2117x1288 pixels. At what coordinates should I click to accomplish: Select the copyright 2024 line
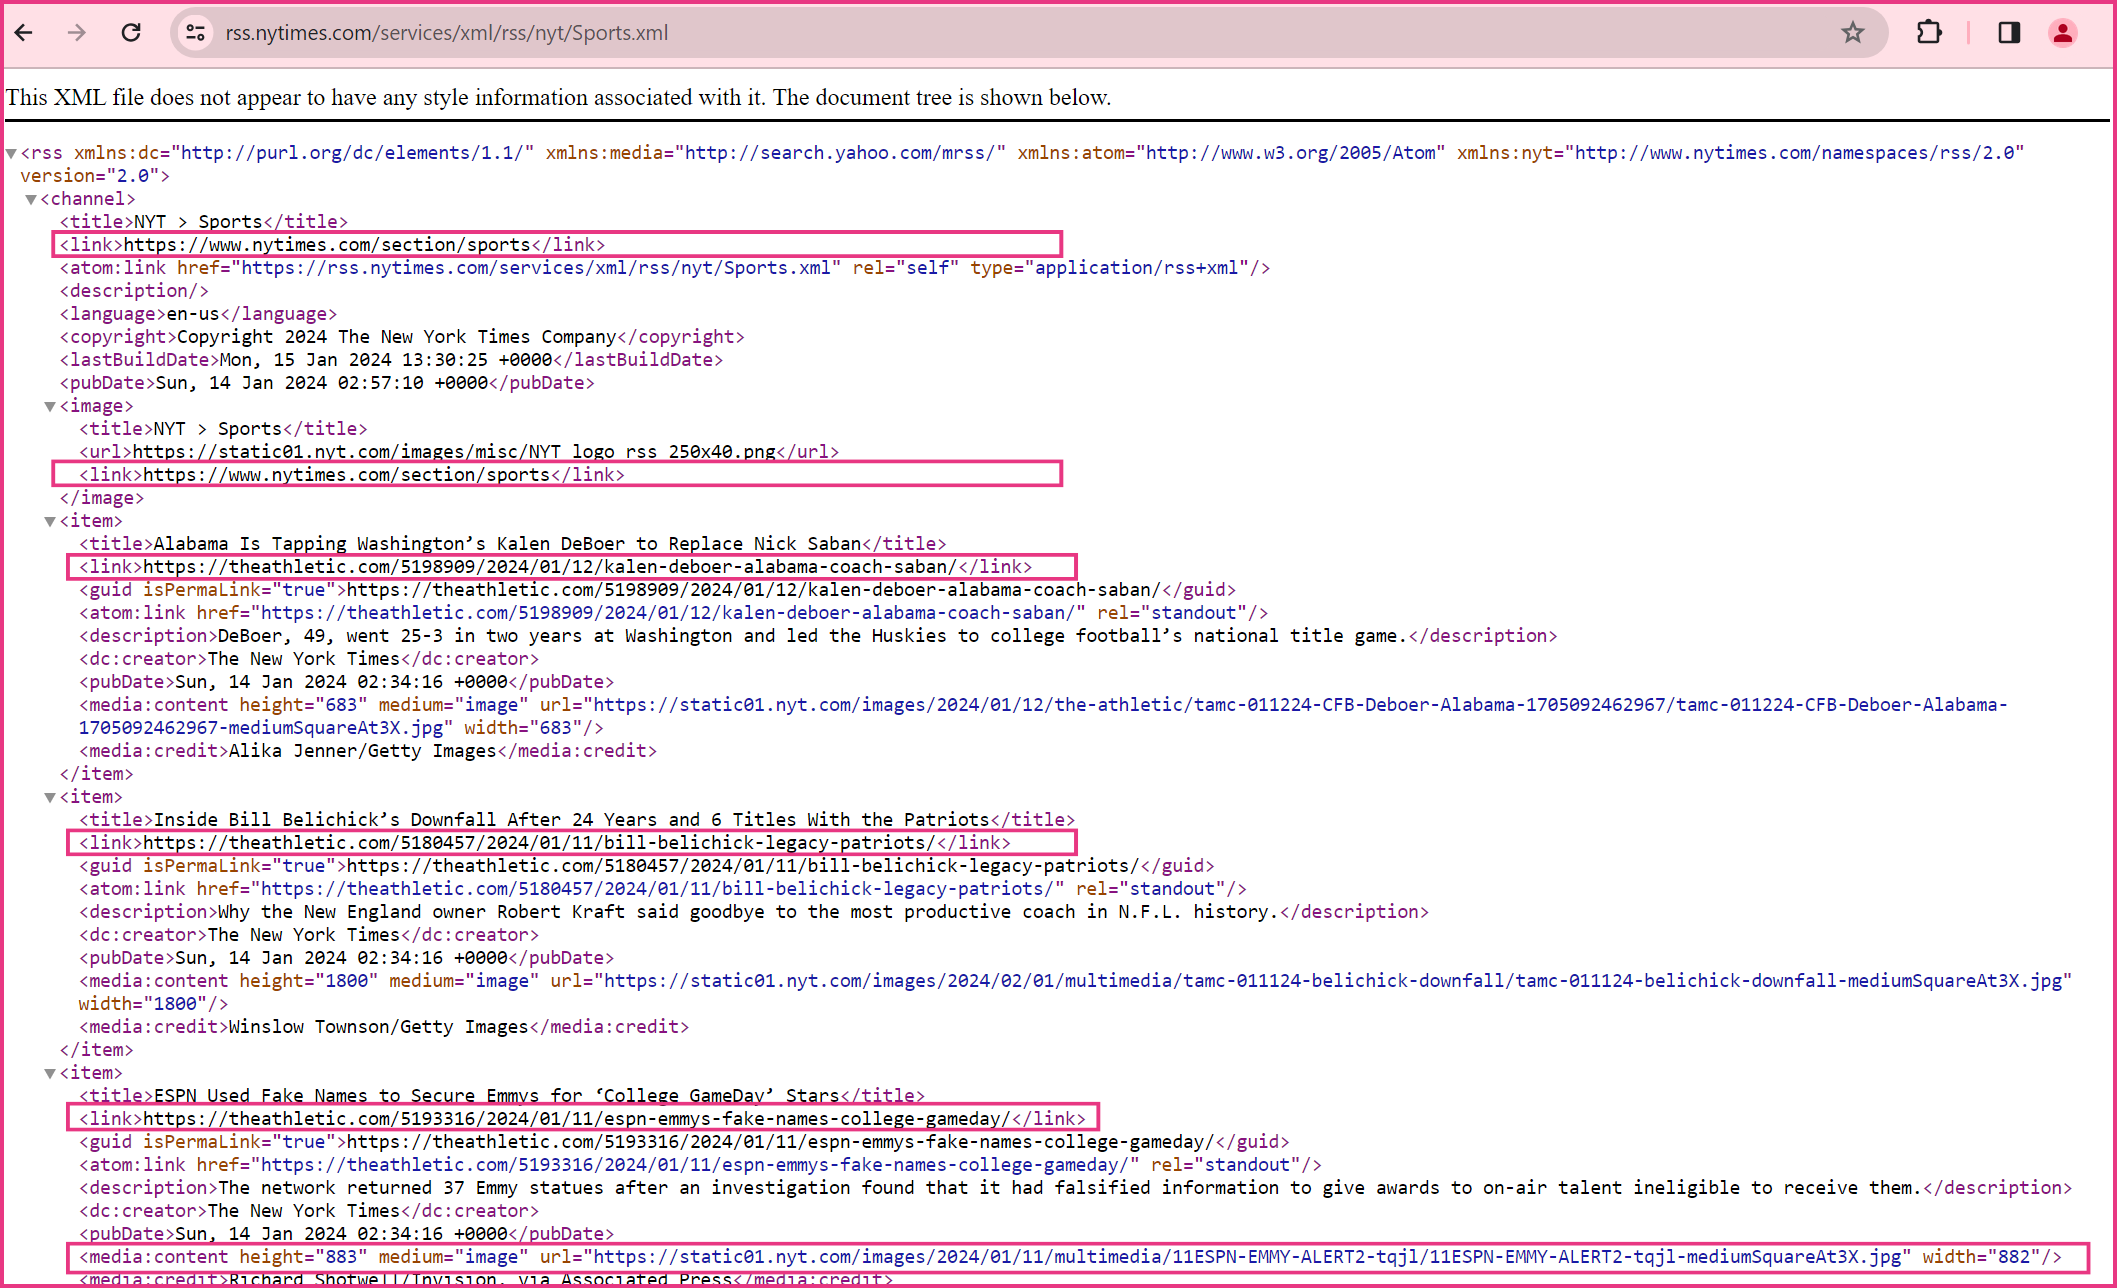point(402,337)
